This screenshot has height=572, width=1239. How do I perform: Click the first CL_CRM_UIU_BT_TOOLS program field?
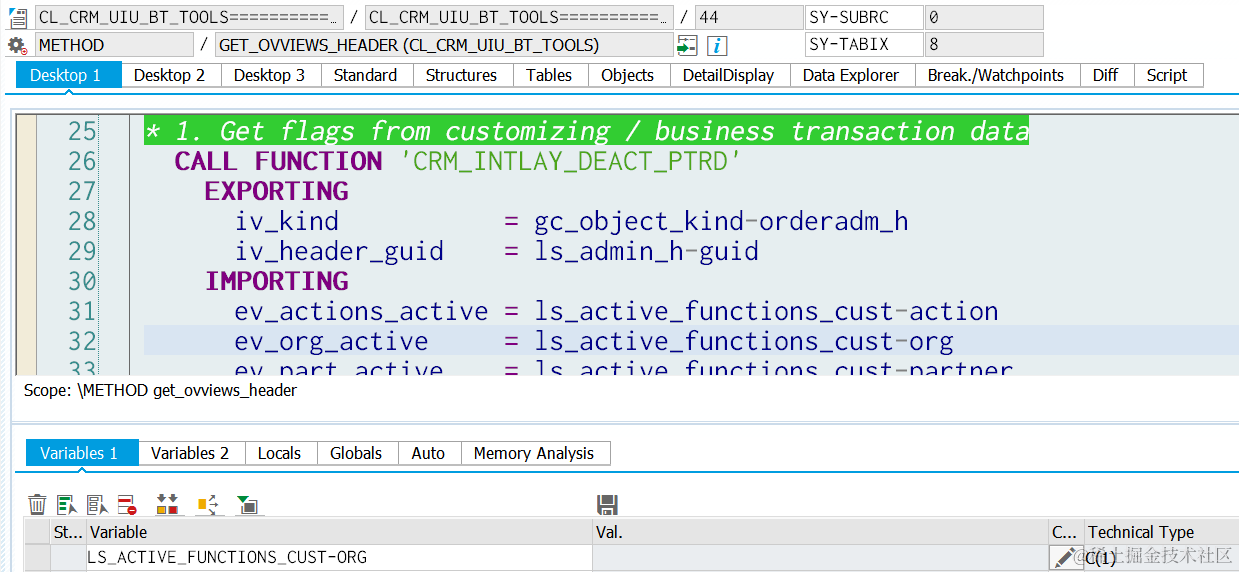point(189,17)
